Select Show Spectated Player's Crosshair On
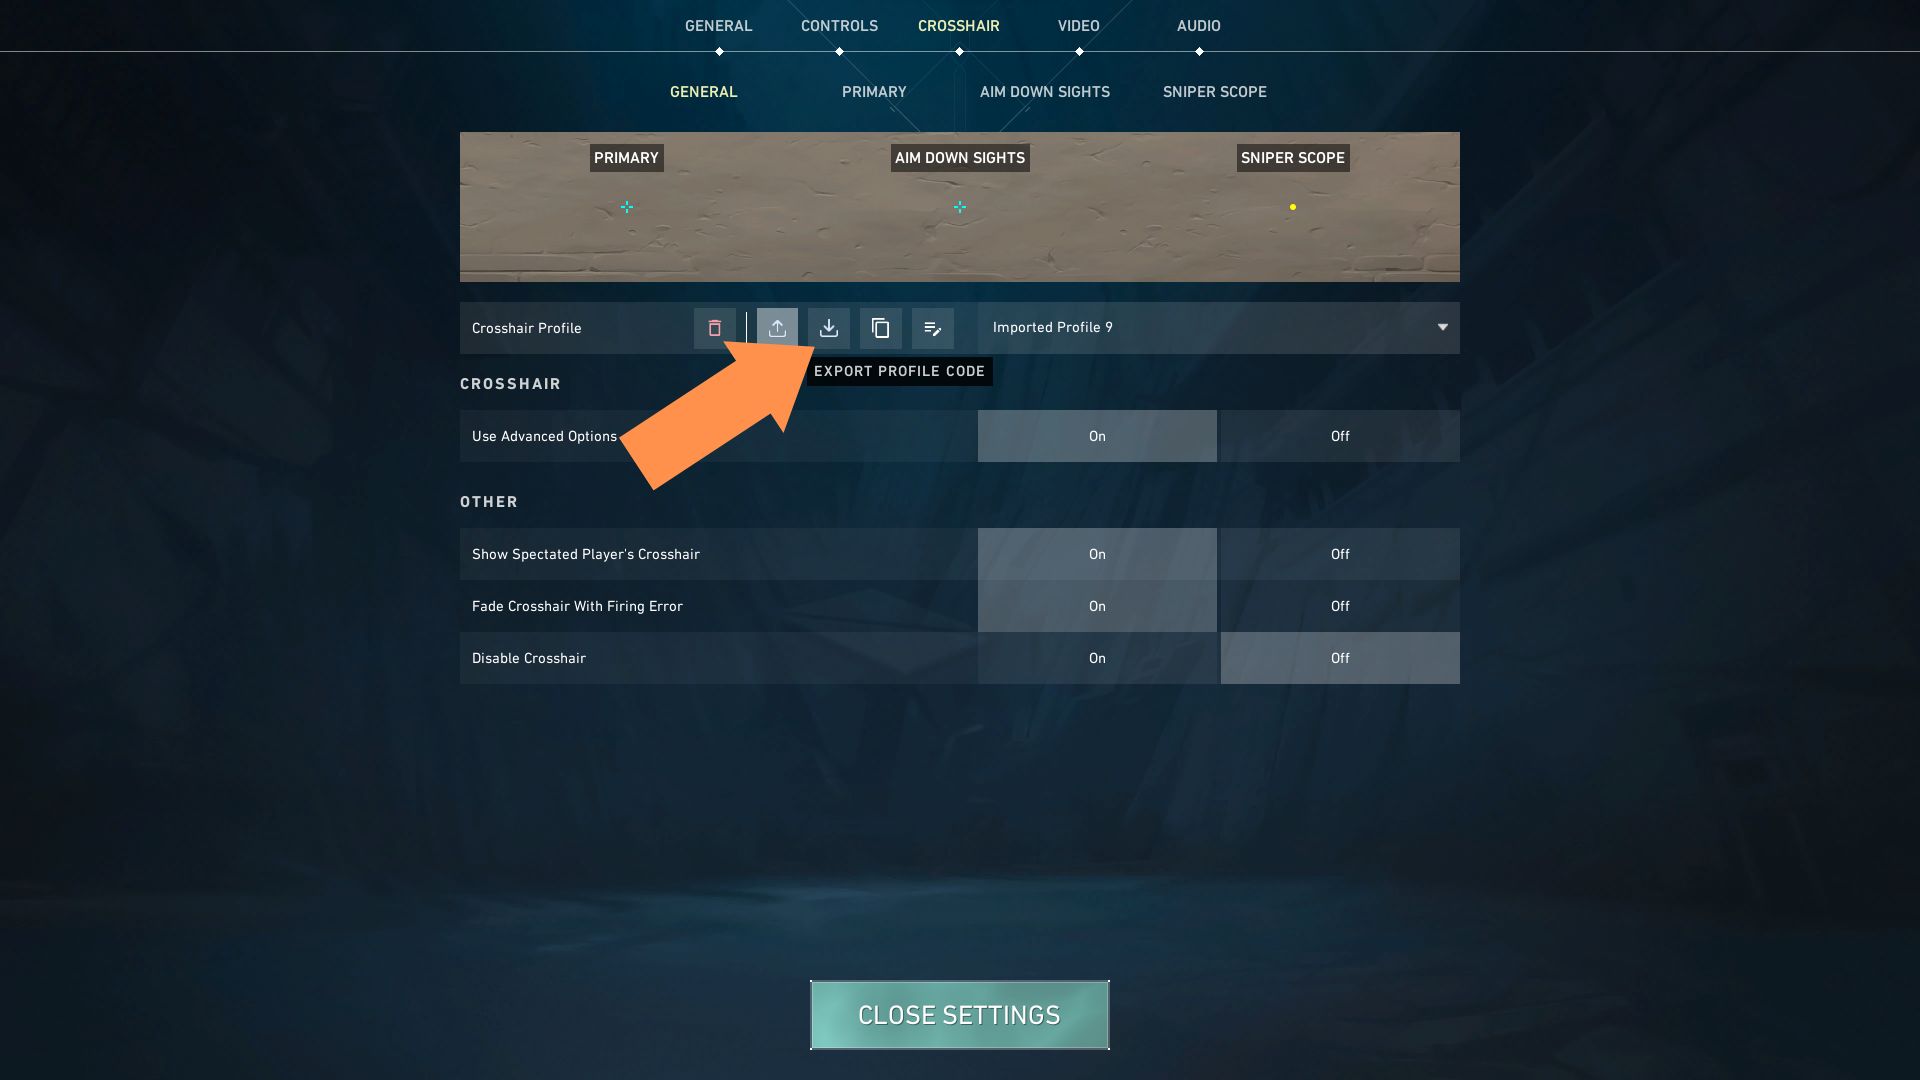 tap(1097, 554)
